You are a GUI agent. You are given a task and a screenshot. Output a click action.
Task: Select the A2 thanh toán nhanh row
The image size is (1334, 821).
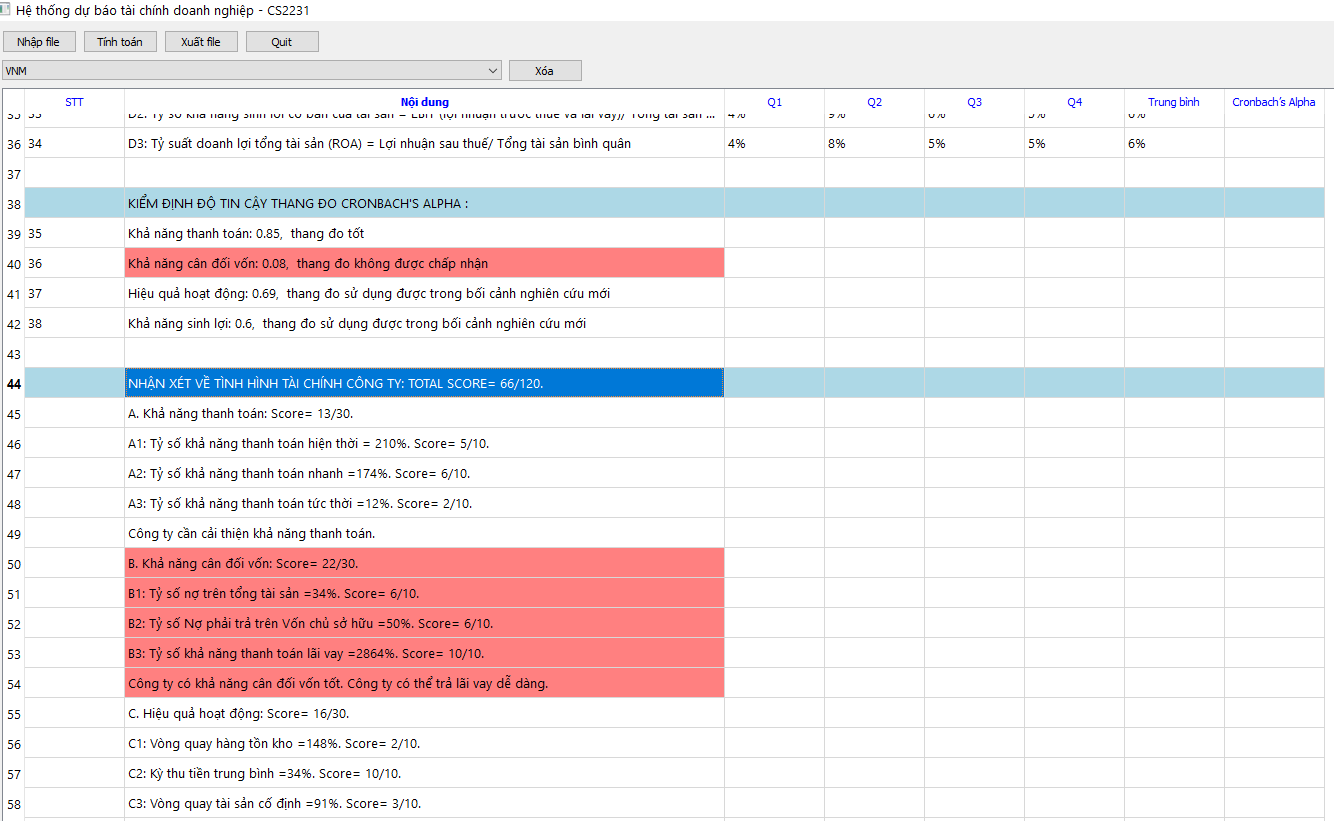click(425, 473)
